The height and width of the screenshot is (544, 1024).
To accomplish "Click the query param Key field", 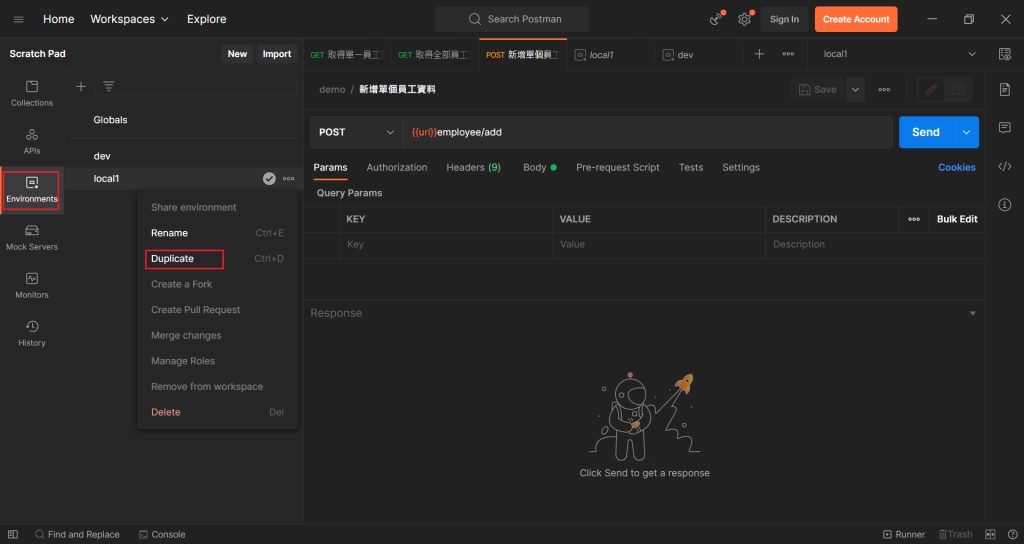I will coord(446,244).
